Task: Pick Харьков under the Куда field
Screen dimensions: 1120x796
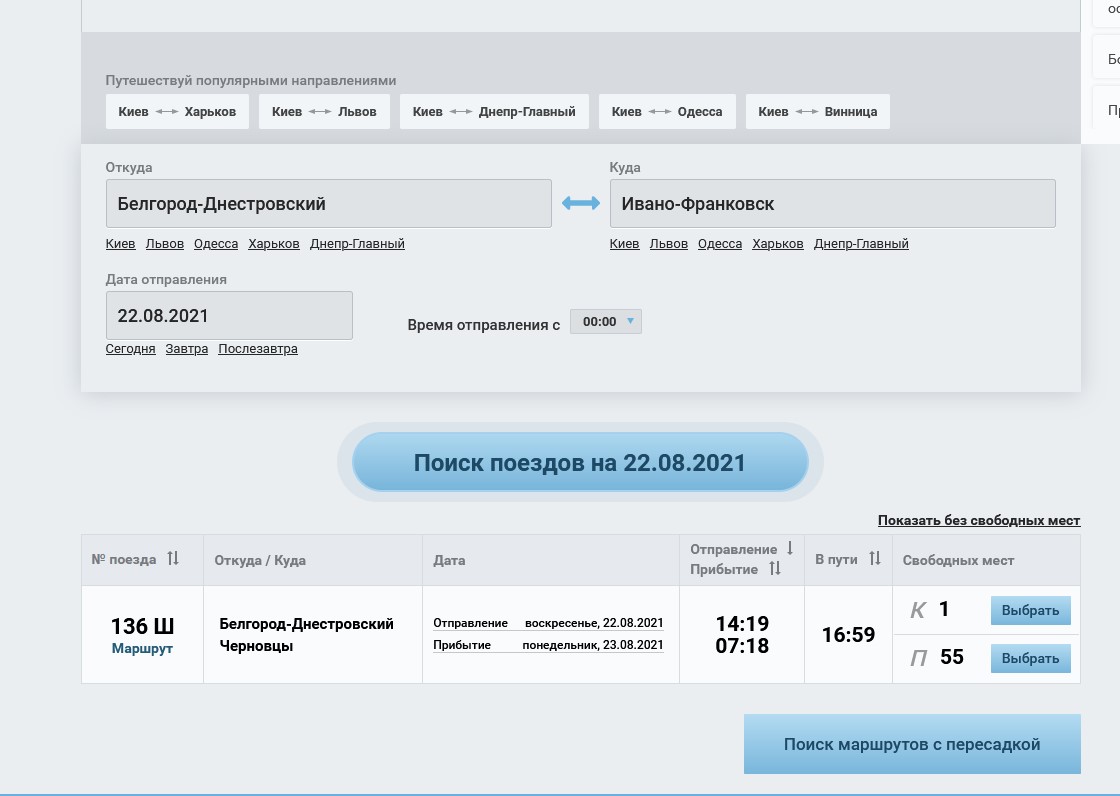Action: click(777, 244)
